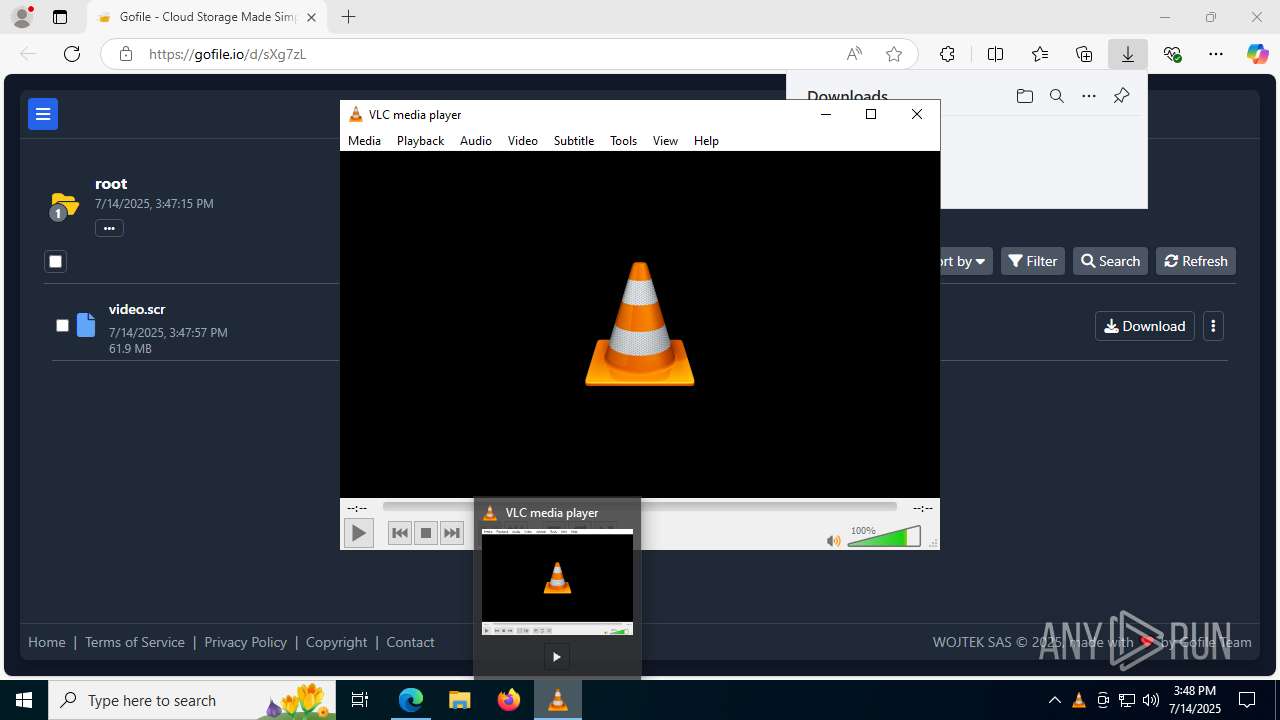
Task: Open Edge tab actions menu
Action: tap(60, 17)
